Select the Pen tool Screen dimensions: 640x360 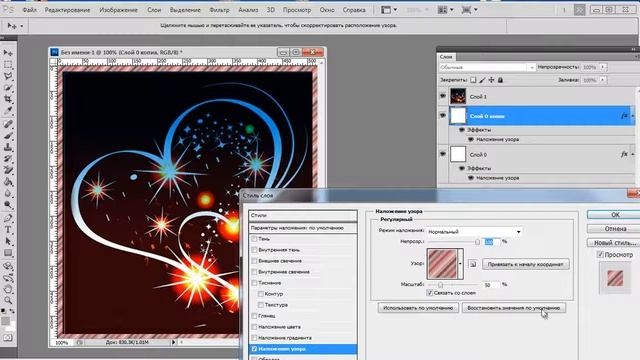(x=8, y=218)
